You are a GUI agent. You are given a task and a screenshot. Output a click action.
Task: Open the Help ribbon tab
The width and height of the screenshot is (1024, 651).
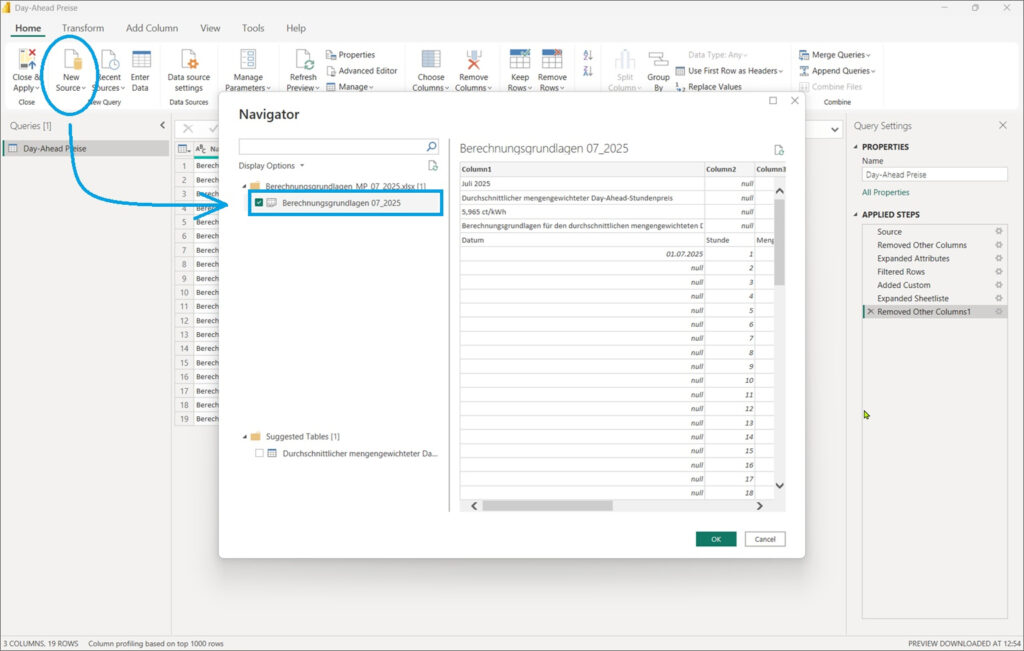(296, 28)
